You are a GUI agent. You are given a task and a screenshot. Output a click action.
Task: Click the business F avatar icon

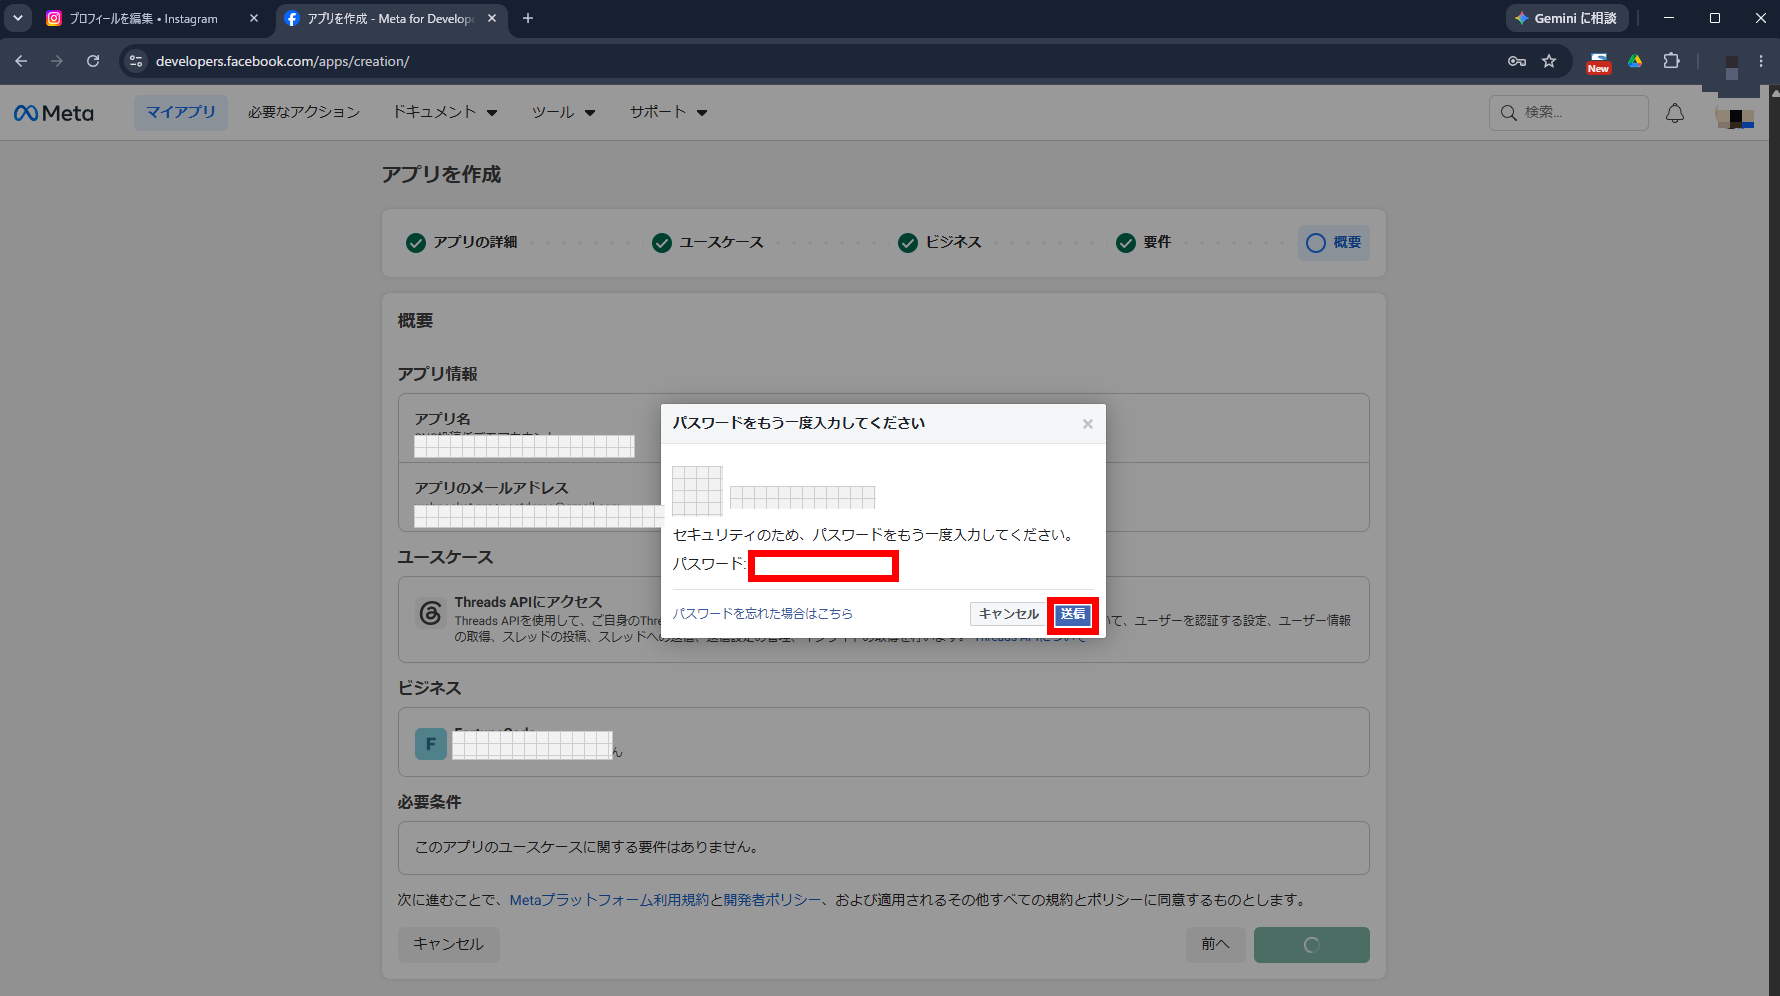(x=431, y=744)
